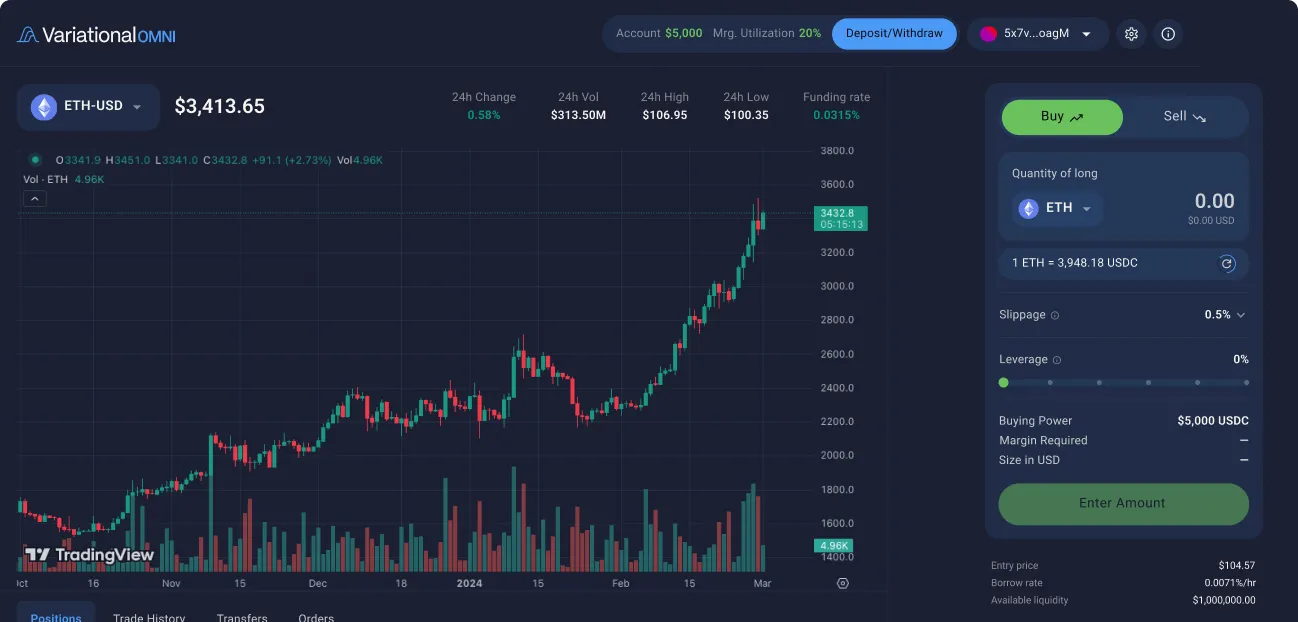Click the Slippage info tooltip icon
The width and height of the screenshot is (1298, 622).
(x=1054, y=315)
